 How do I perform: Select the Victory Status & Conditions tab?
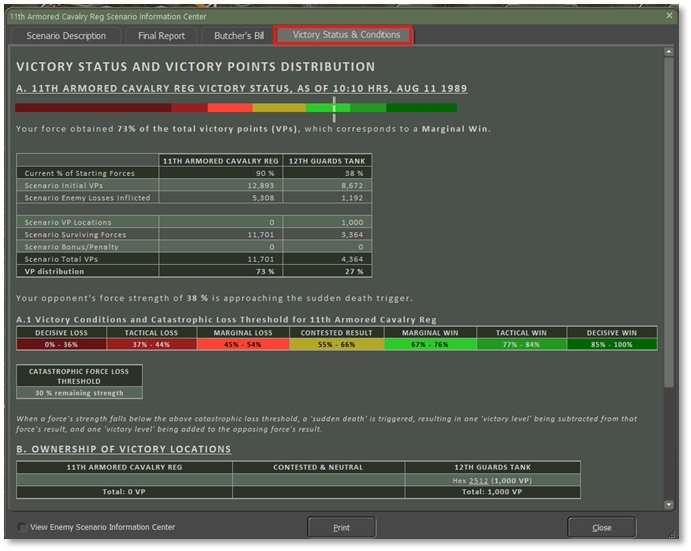click(x=345, y=35)
